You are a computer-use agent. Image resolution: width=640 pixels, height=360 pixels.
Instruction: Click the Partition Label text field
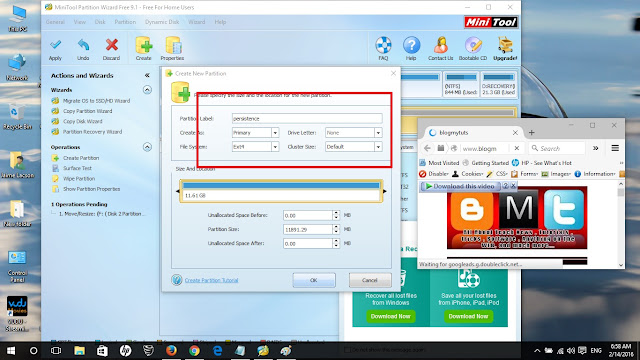307,118
